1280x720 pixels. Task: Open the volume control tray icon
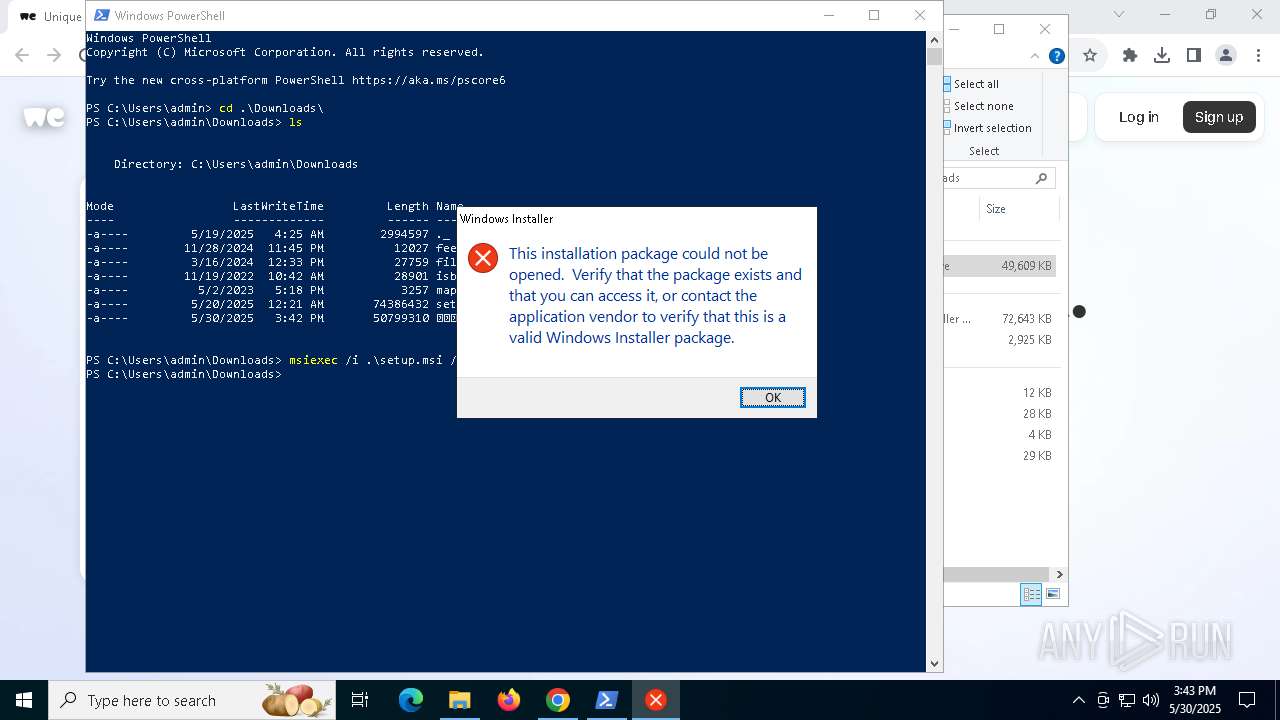coord(1151,700)
